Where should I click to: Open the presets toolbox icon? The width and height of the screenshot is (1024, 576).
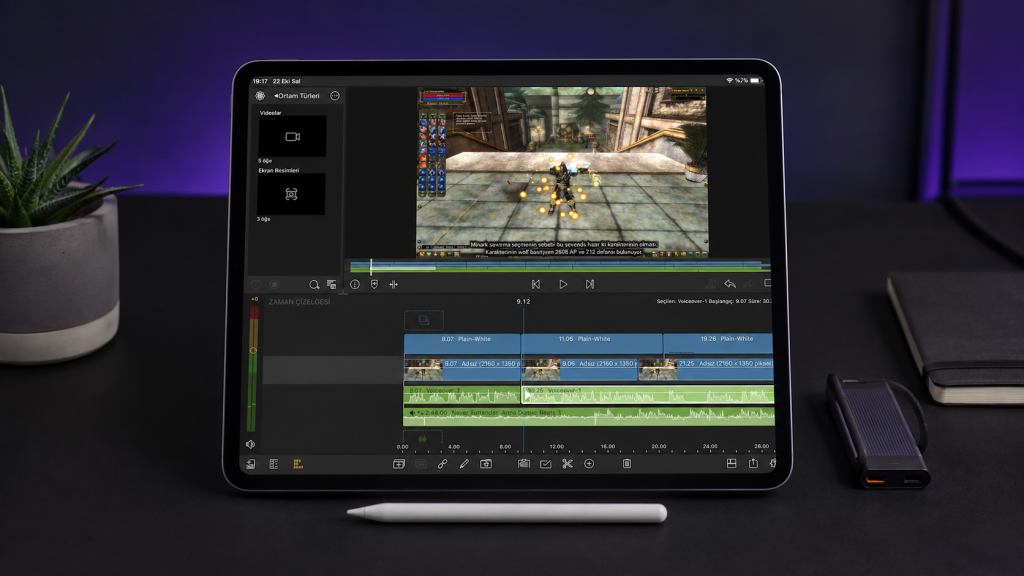tap(524, 464)
